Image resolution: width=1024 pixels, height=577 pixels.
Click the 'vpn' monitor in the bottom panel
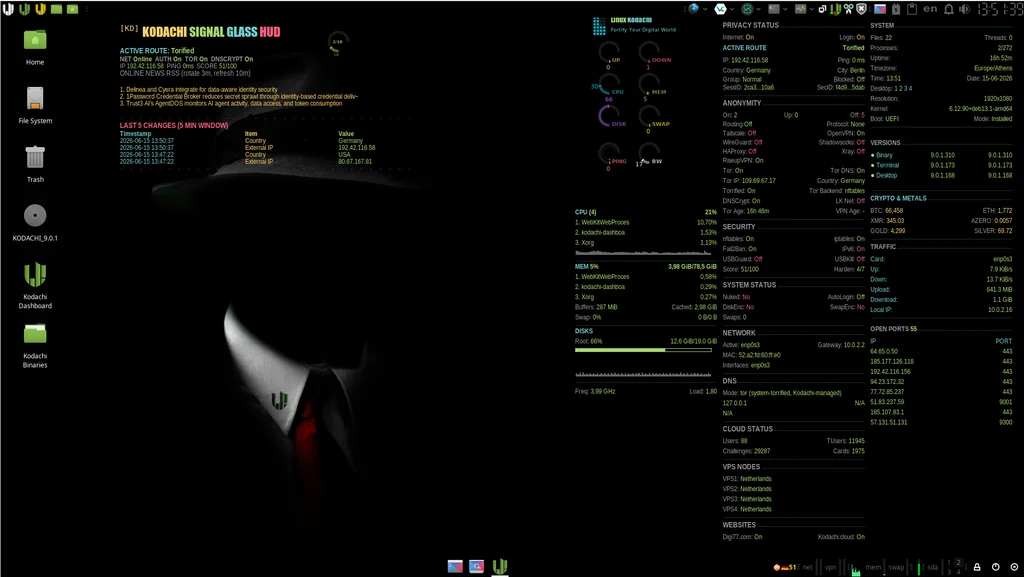pos(831,567)
